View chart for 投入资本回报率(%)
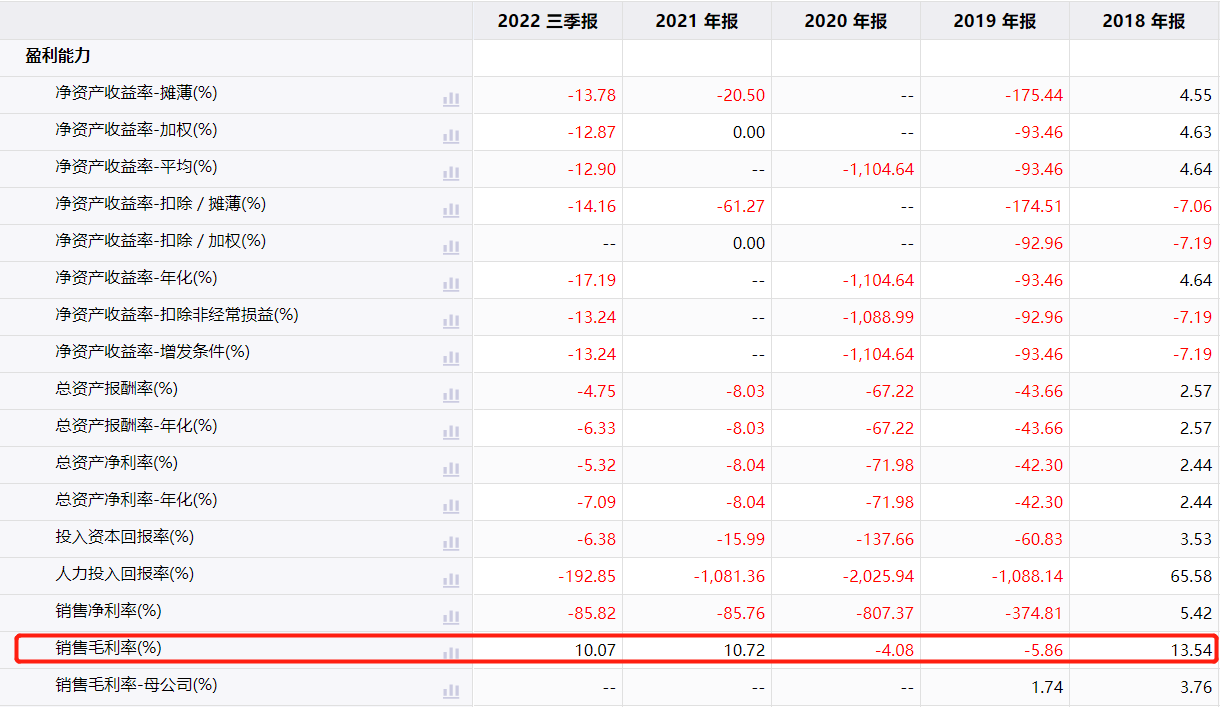Viewport: 1220px width, 707px height. pos(451,542)
